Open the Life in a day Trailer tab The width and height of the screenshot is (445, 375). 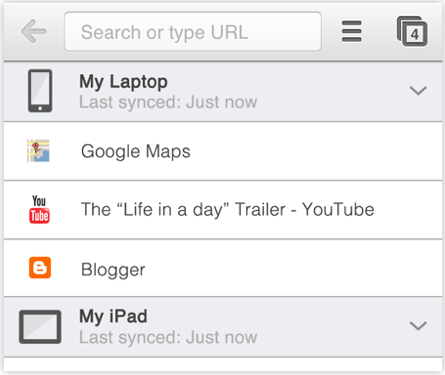pos(223,210)
